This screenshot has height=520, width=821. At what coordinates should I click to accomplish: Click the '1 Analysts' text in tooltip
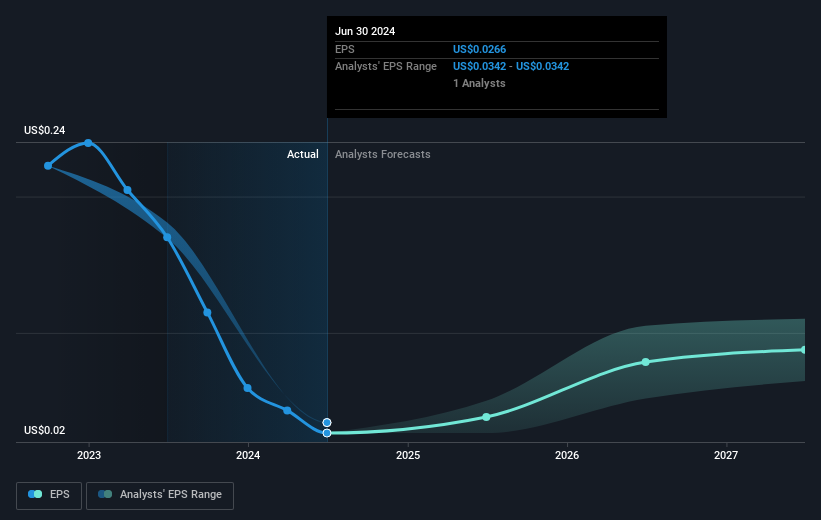coord(479,83)
